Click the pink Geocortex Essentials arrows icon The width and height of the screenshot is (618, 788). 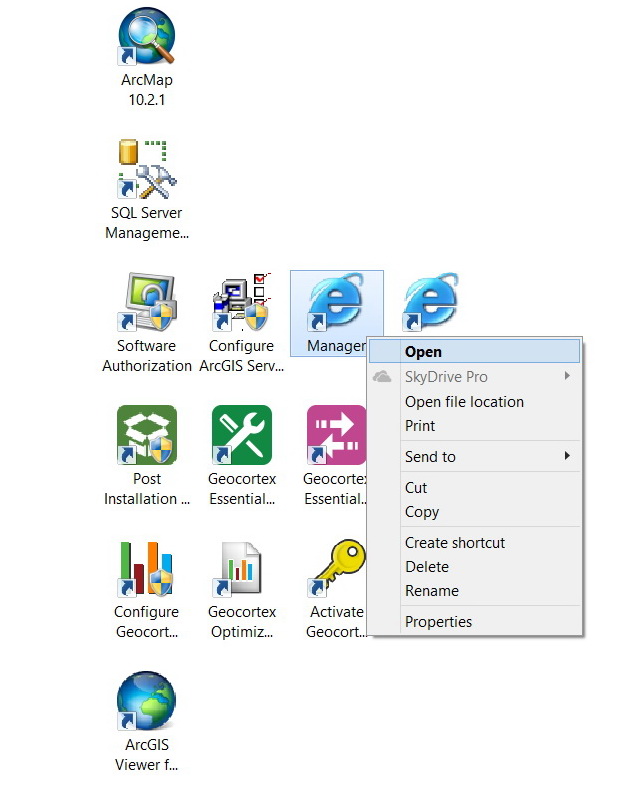point(337,435)
